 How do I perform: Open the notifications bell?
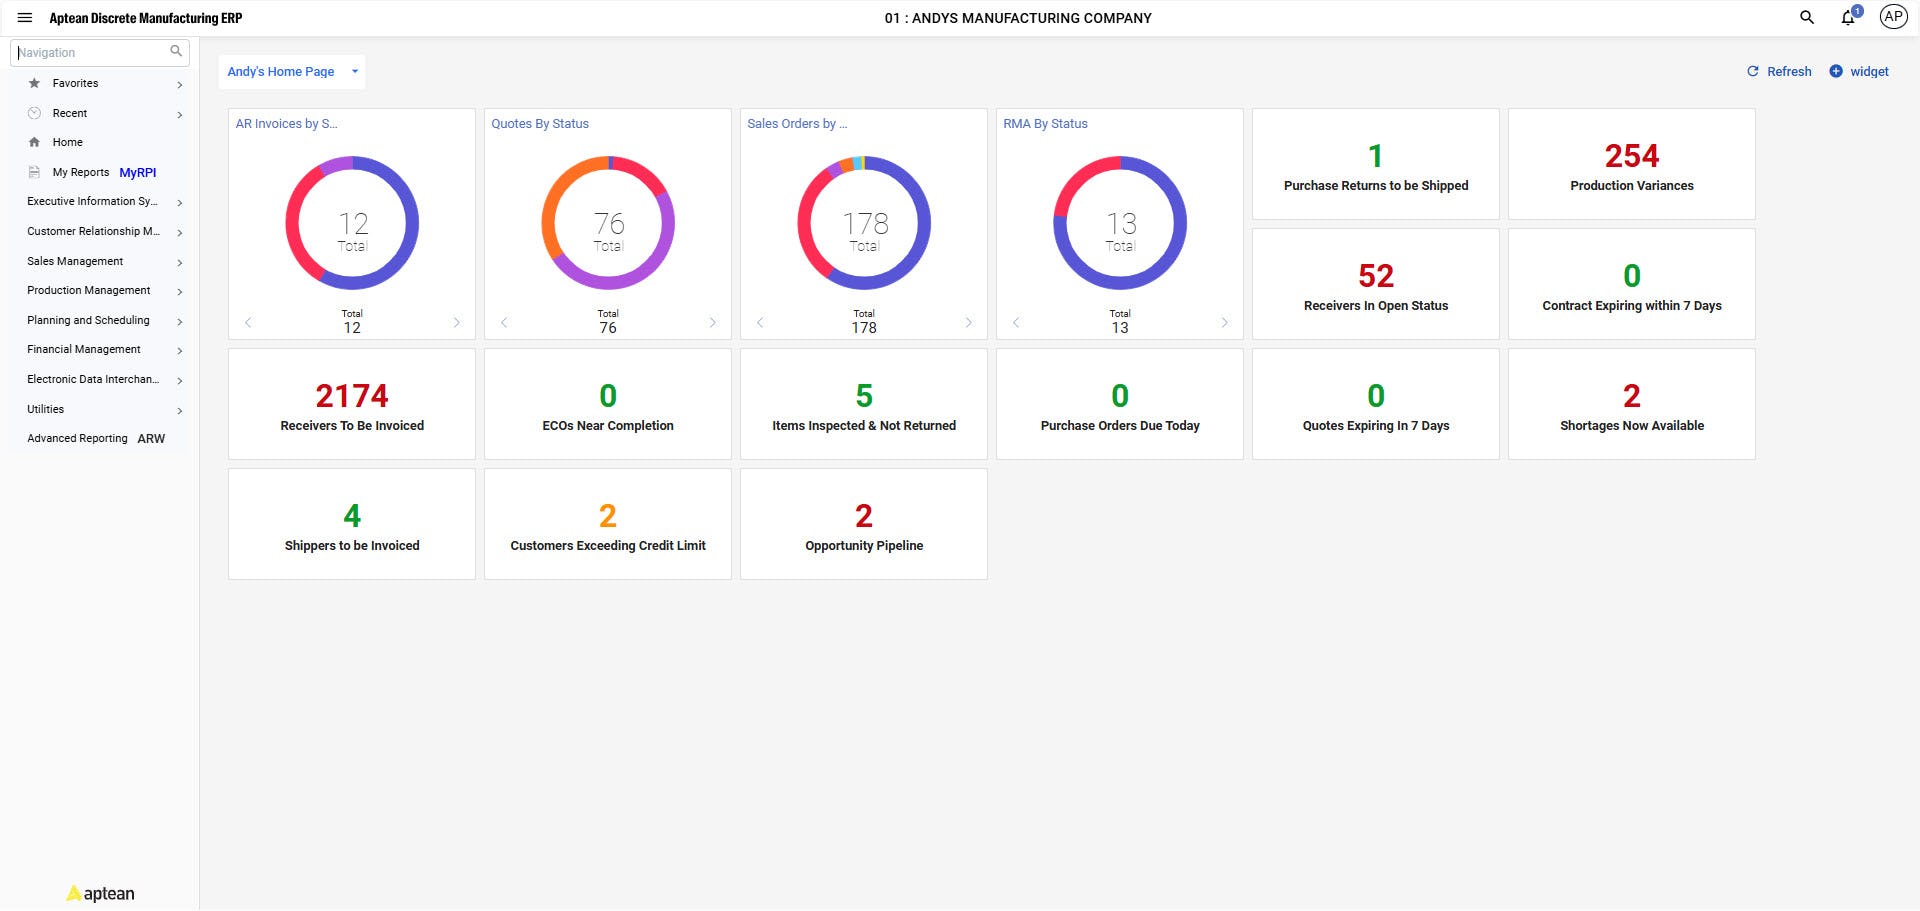(x=1847, y=17)
